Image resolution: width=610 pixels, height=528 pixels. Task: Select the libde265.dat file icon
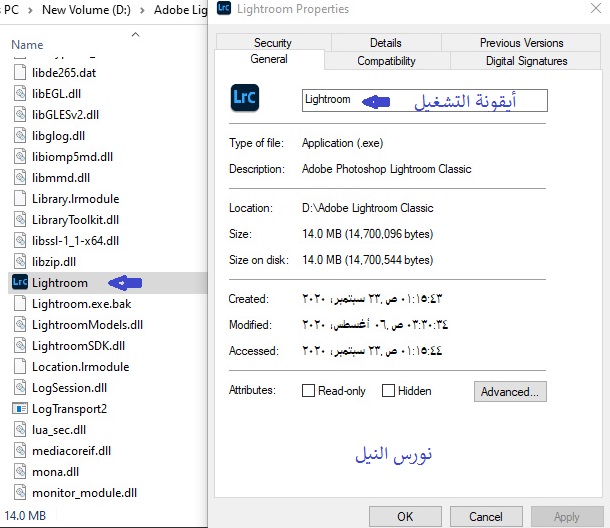point(20,73)
